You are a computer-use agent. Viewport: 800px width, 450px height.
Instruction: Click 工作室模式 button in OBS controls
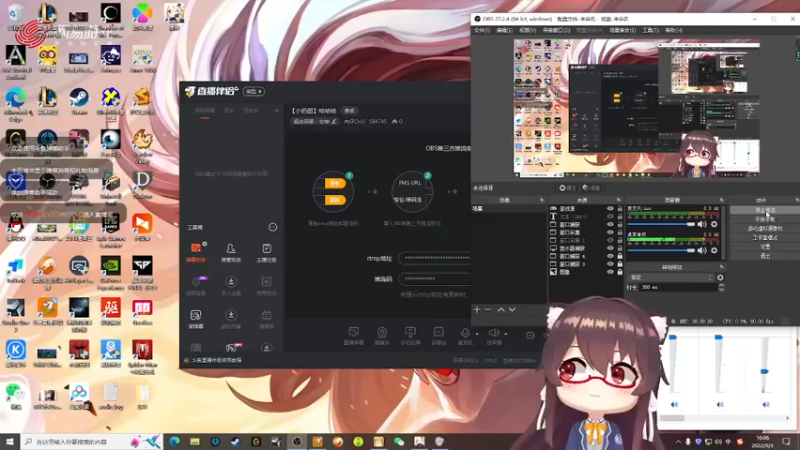click(764, 238)
